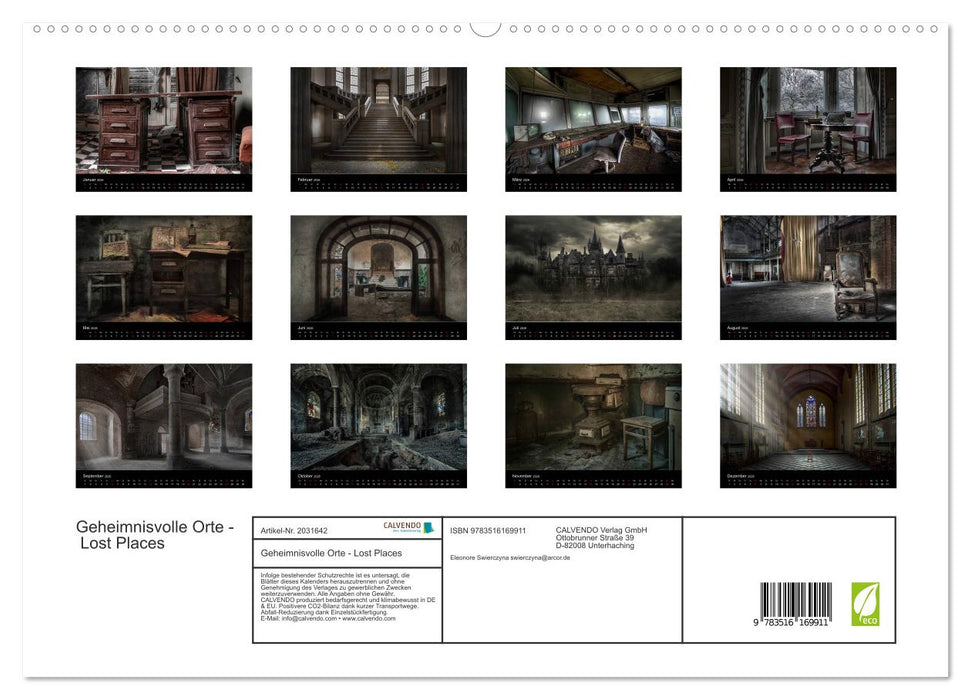Open the February grand staircase thumbnail
This screenshot has height=700, width=971.
[378, 121]
